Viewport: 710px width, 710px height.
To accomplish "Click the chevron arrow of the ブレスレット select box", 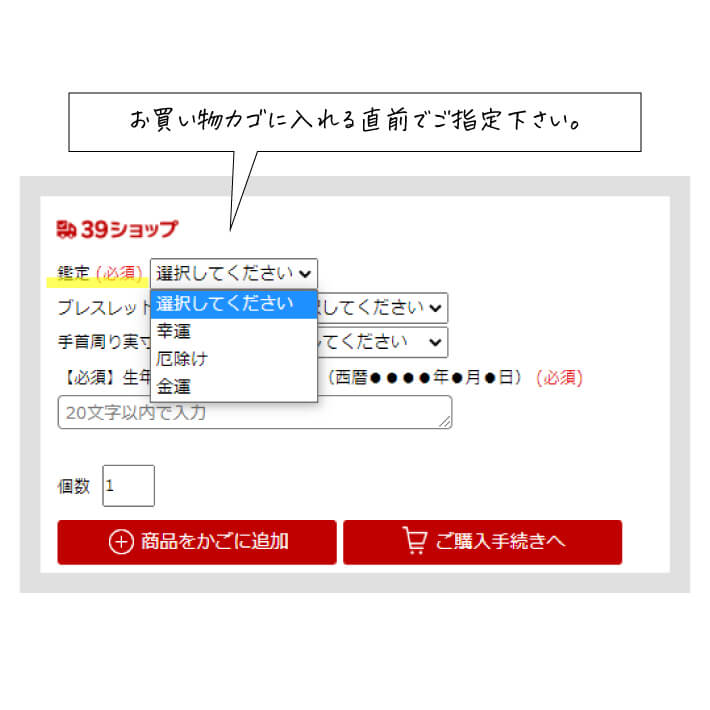I will pyautogui.click(x=435, y=308).
